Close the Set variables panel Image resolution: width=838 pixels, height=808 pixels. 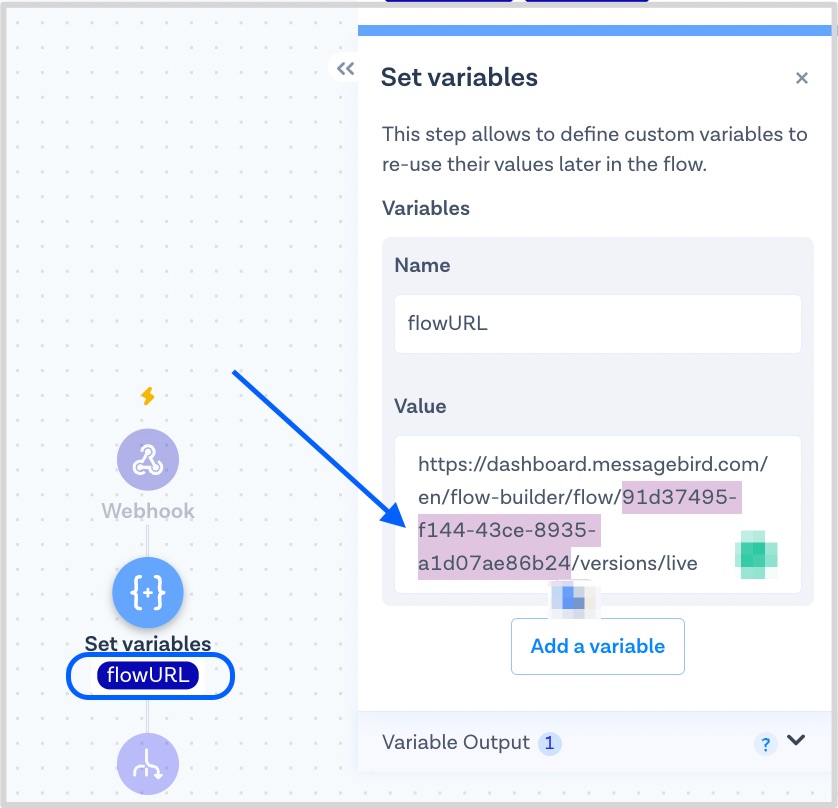(x=801, y=78)
